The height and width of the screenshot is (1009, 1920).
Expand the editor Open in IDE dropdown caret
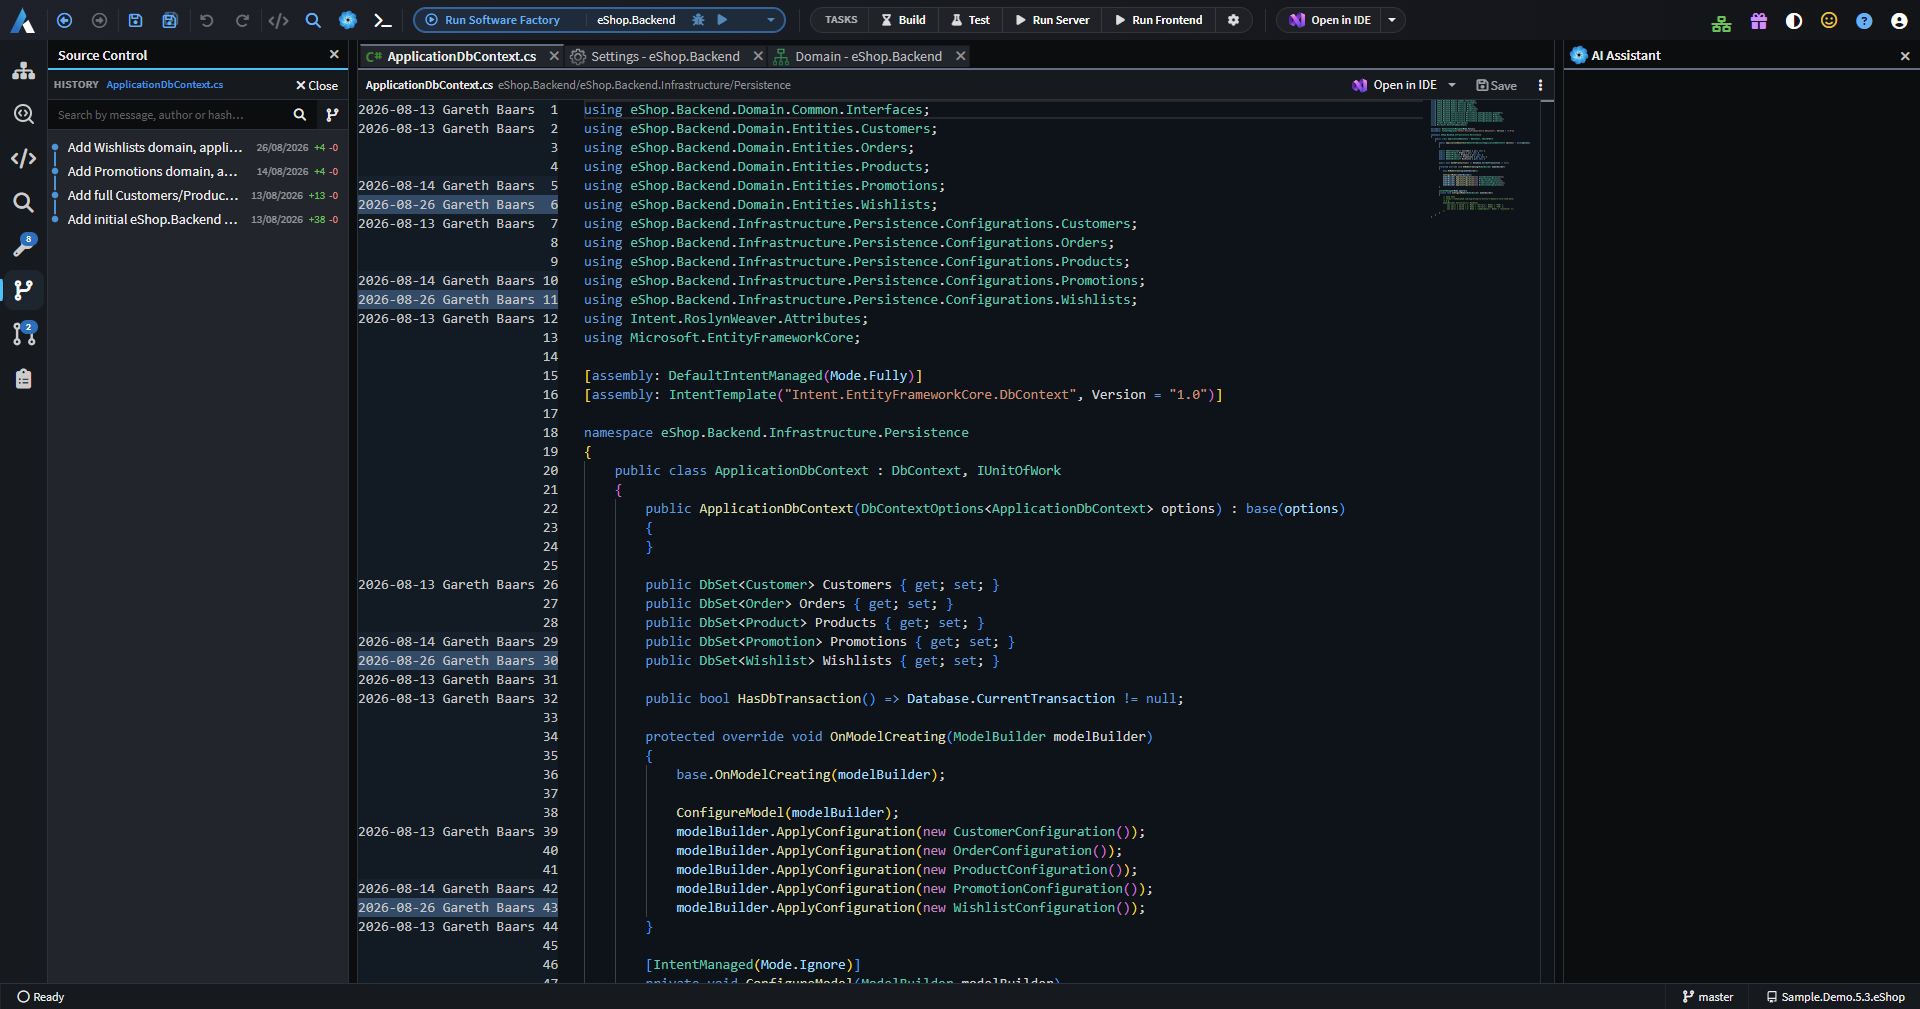(x=1452, y=85)
